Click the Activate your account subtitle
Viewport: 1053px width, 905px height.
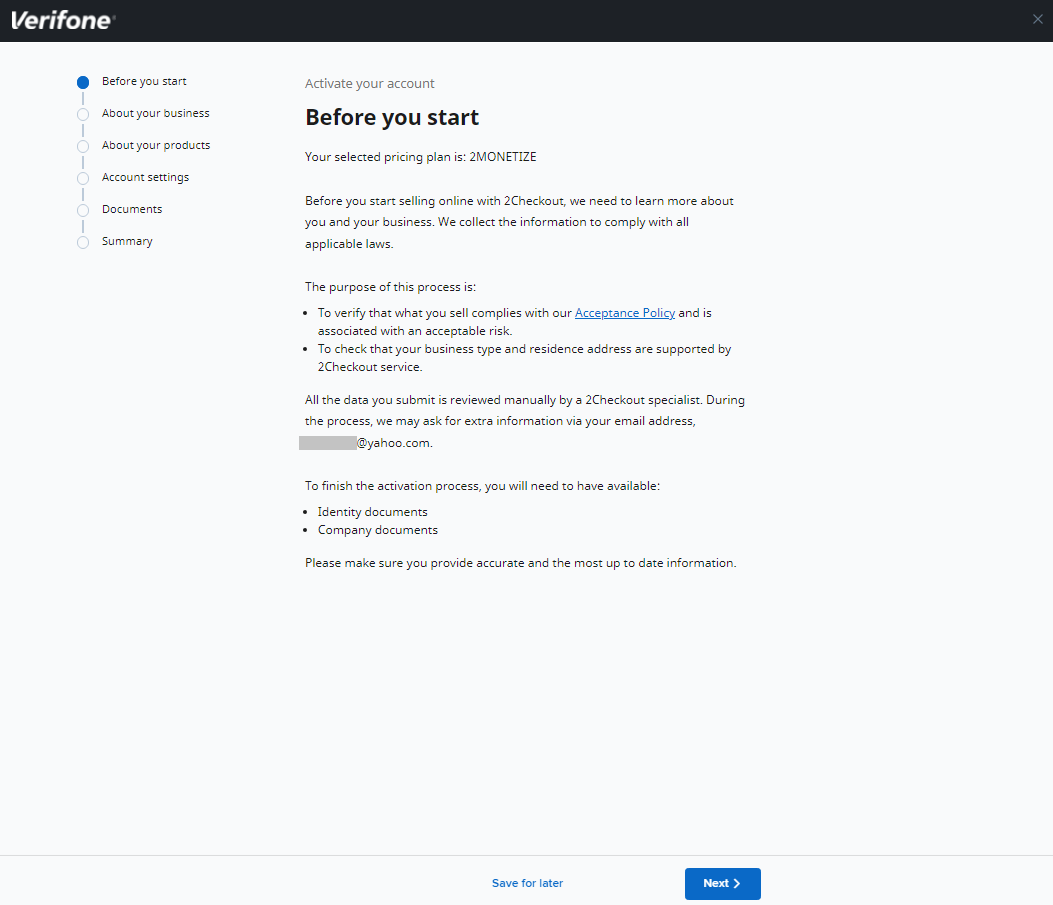pyautogui.click(x=369, y=84)
